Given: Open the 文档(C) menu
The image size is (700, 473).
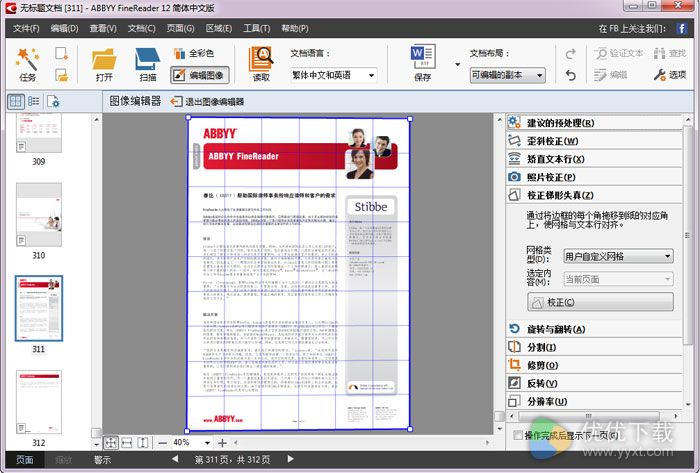Looking at the screenshot, I should (x=142, y=29).
